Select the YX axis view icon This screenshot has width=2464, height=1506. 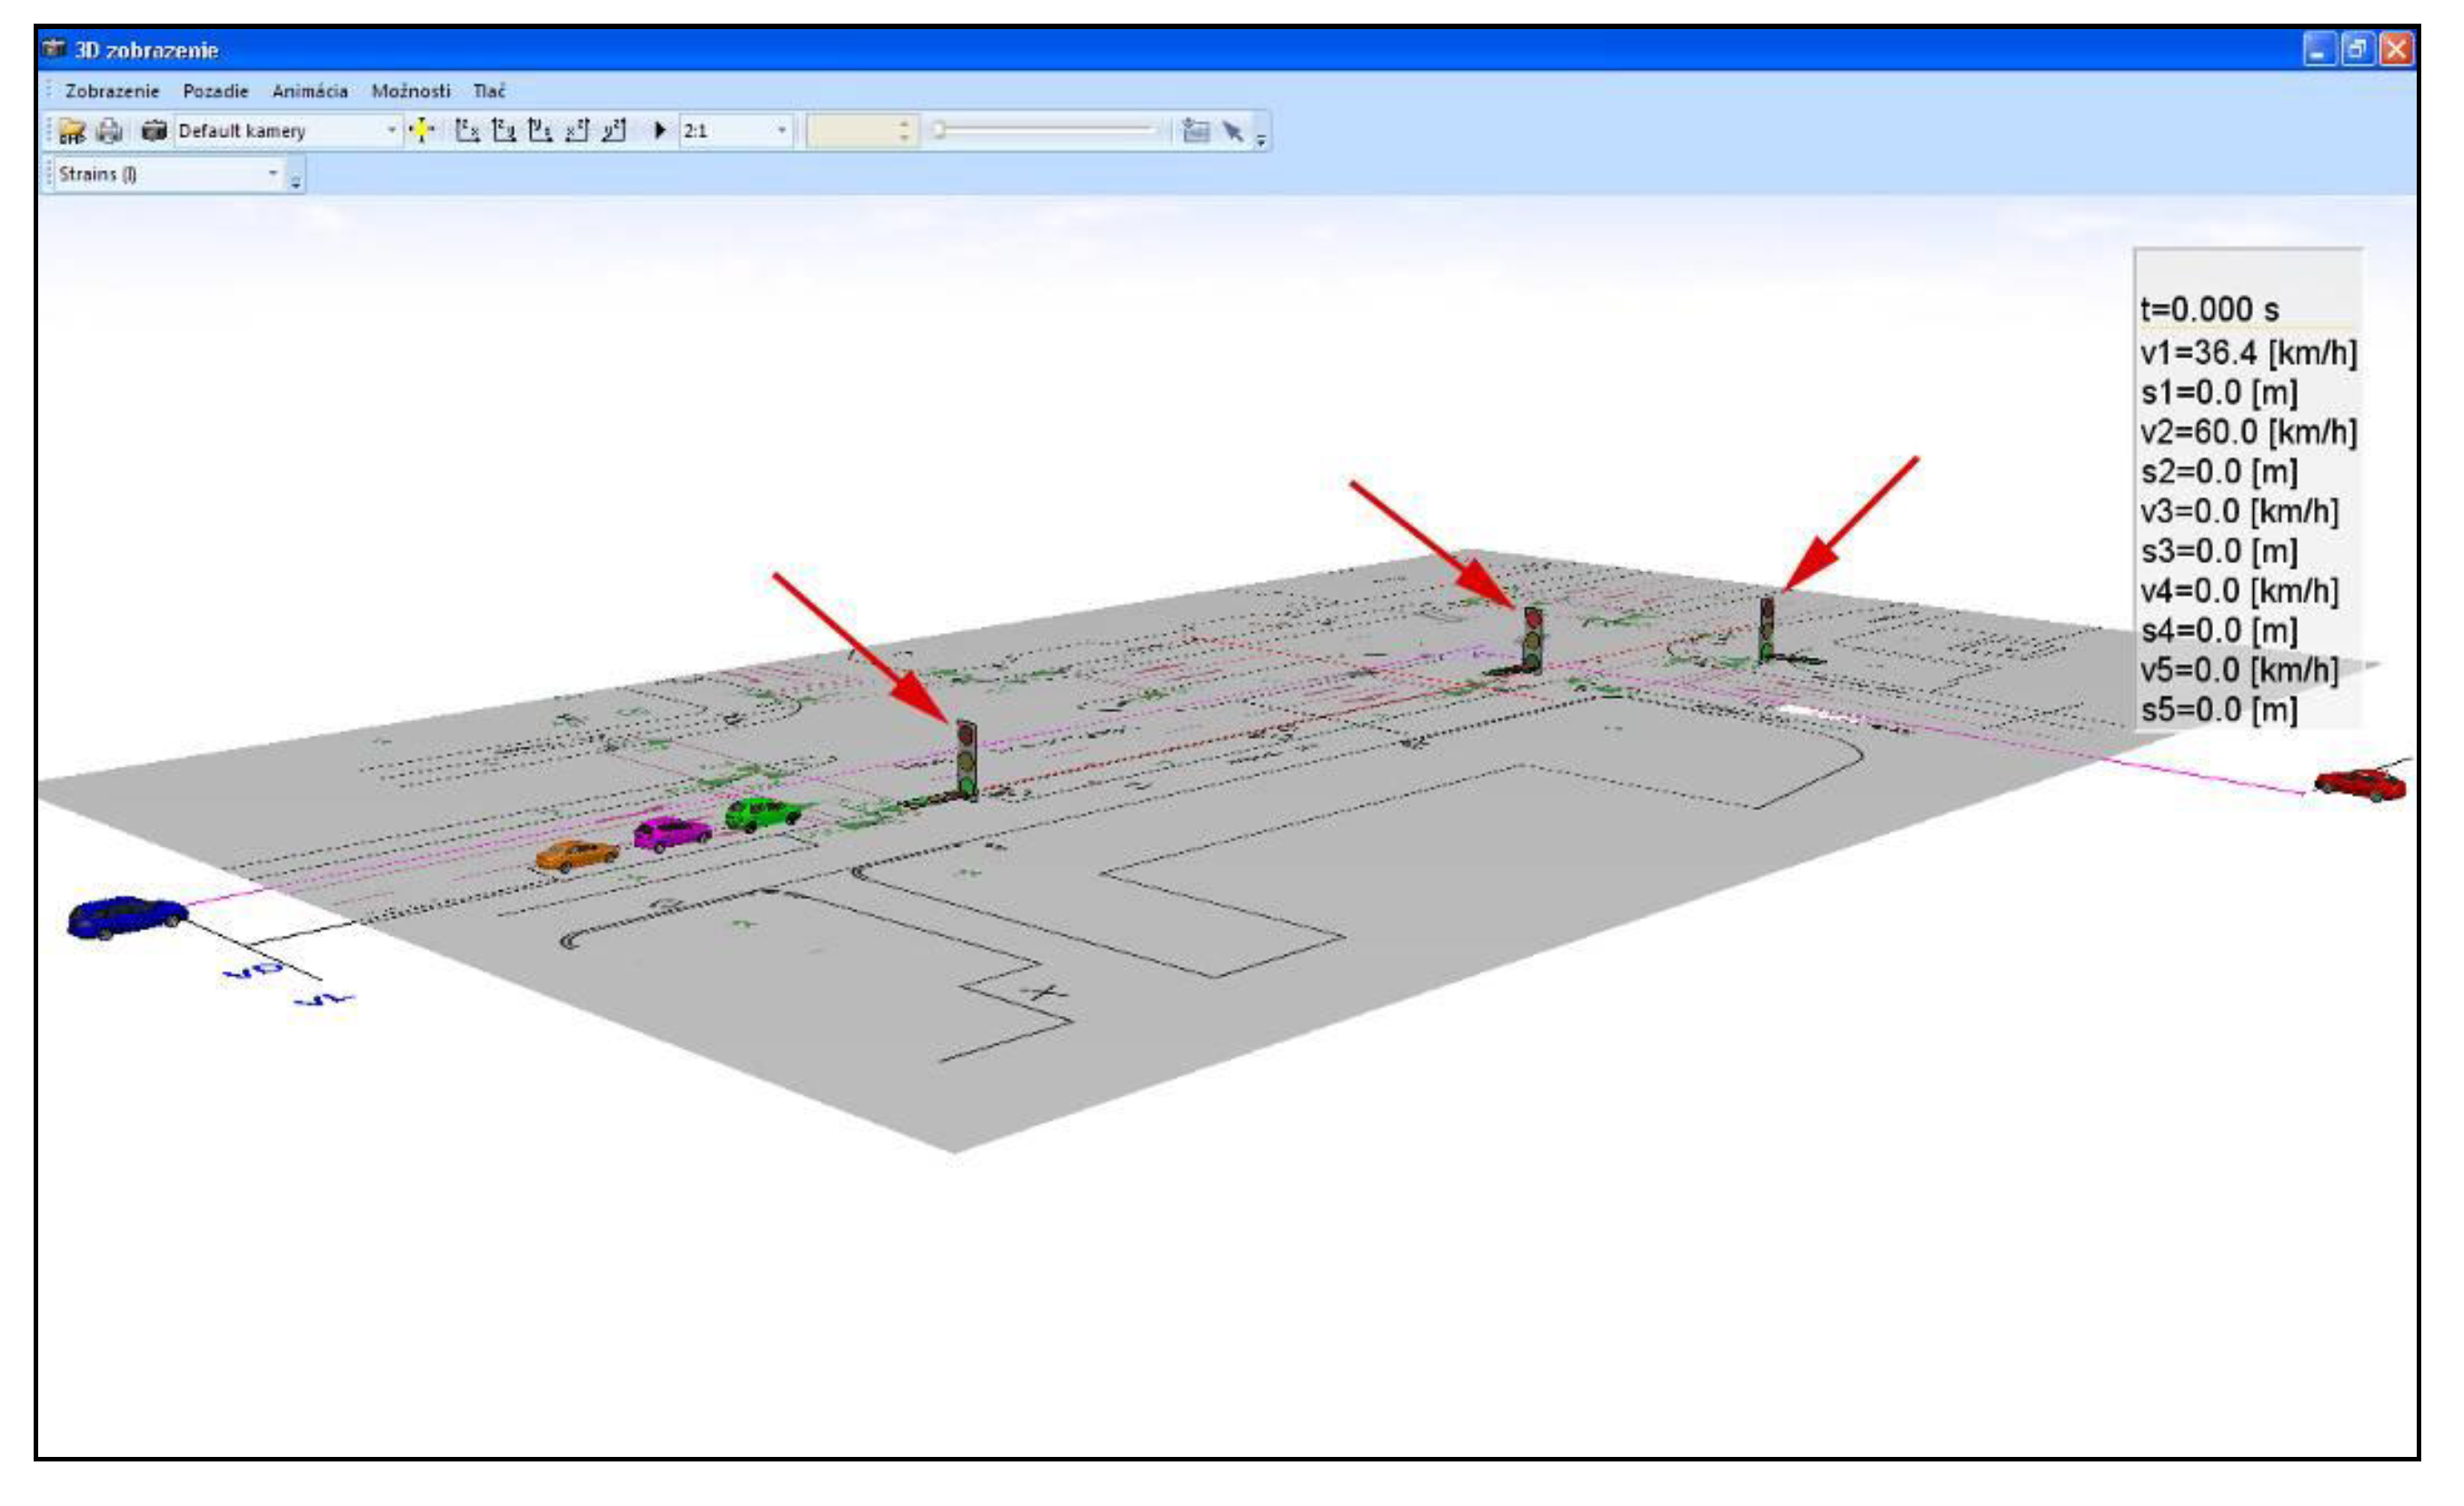[x=541, y=131]
